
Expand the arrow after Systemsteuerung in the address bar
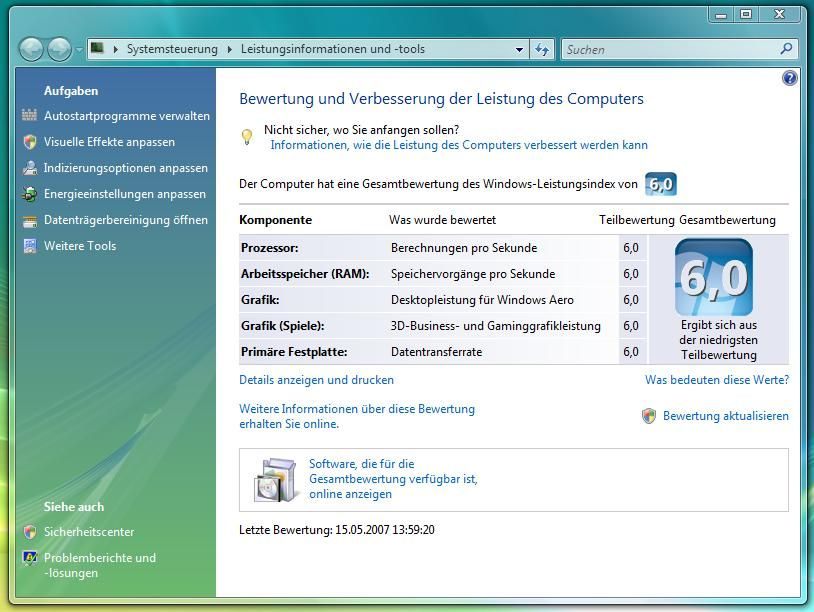[x=229, y=49]
